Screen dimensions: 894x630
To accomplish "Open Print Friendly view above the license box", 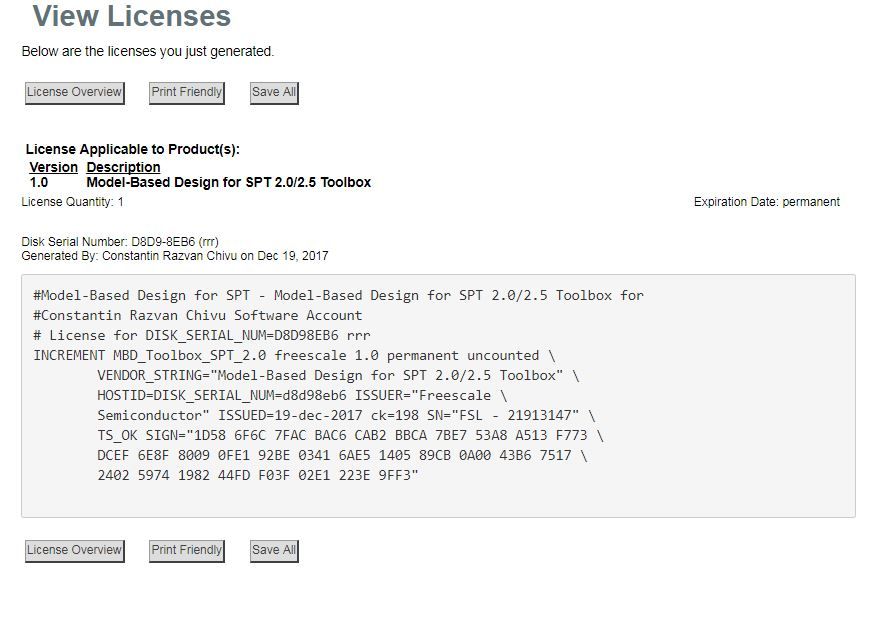I will click(x=187, y=92).
